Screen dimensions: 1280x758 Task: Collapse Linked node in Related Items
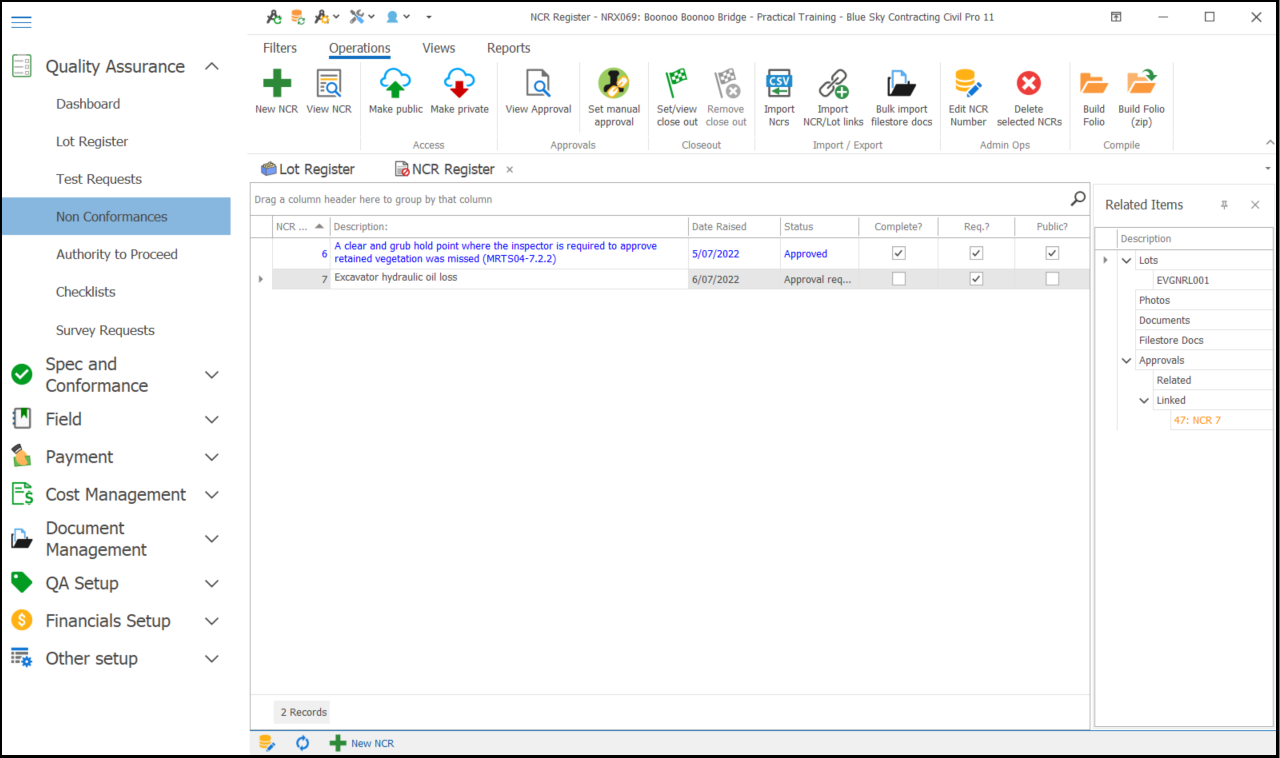tap(1145, 401)
